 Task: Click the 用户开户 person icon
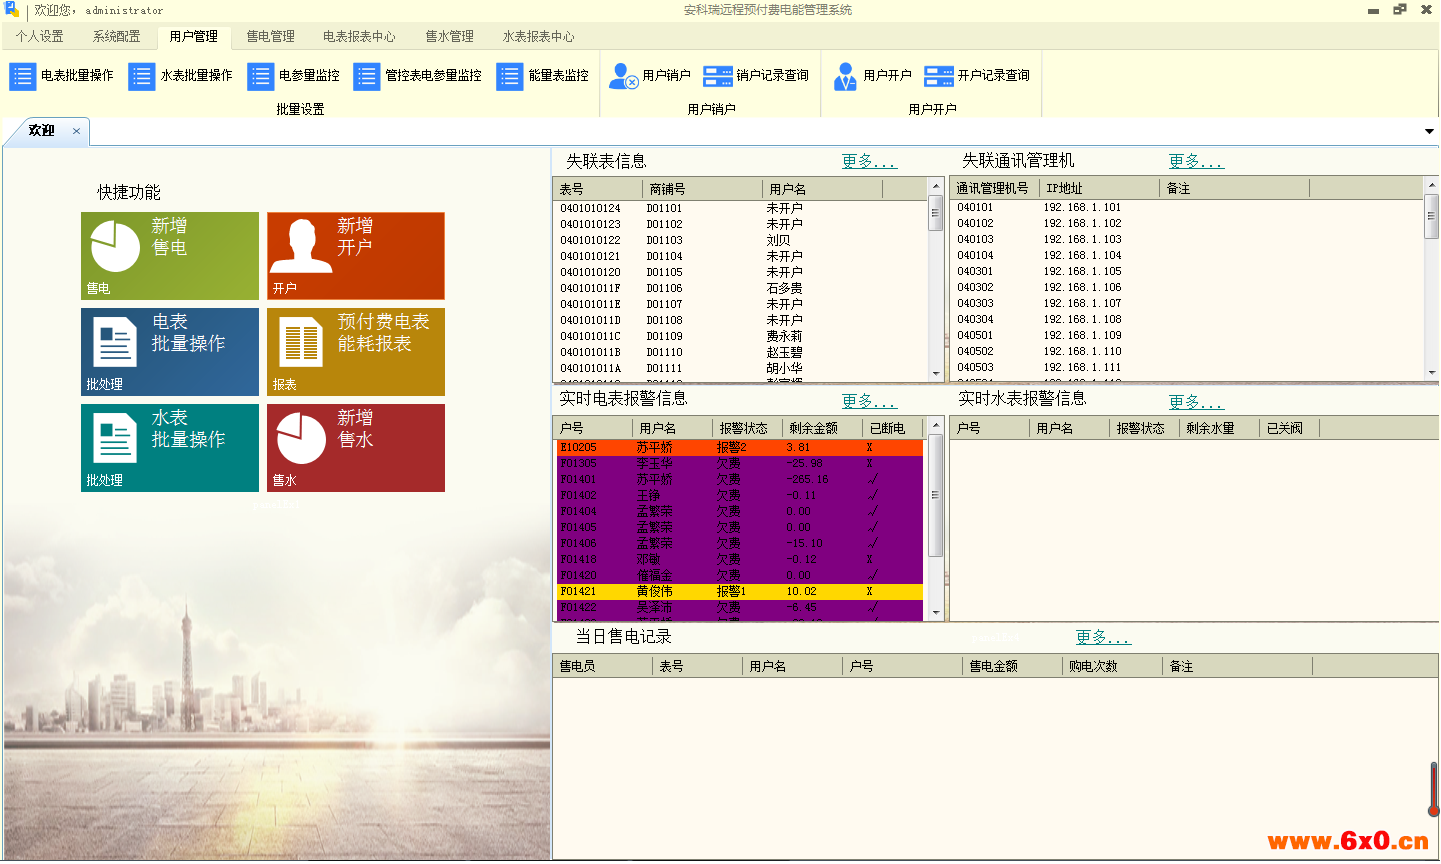click(845, 76)
